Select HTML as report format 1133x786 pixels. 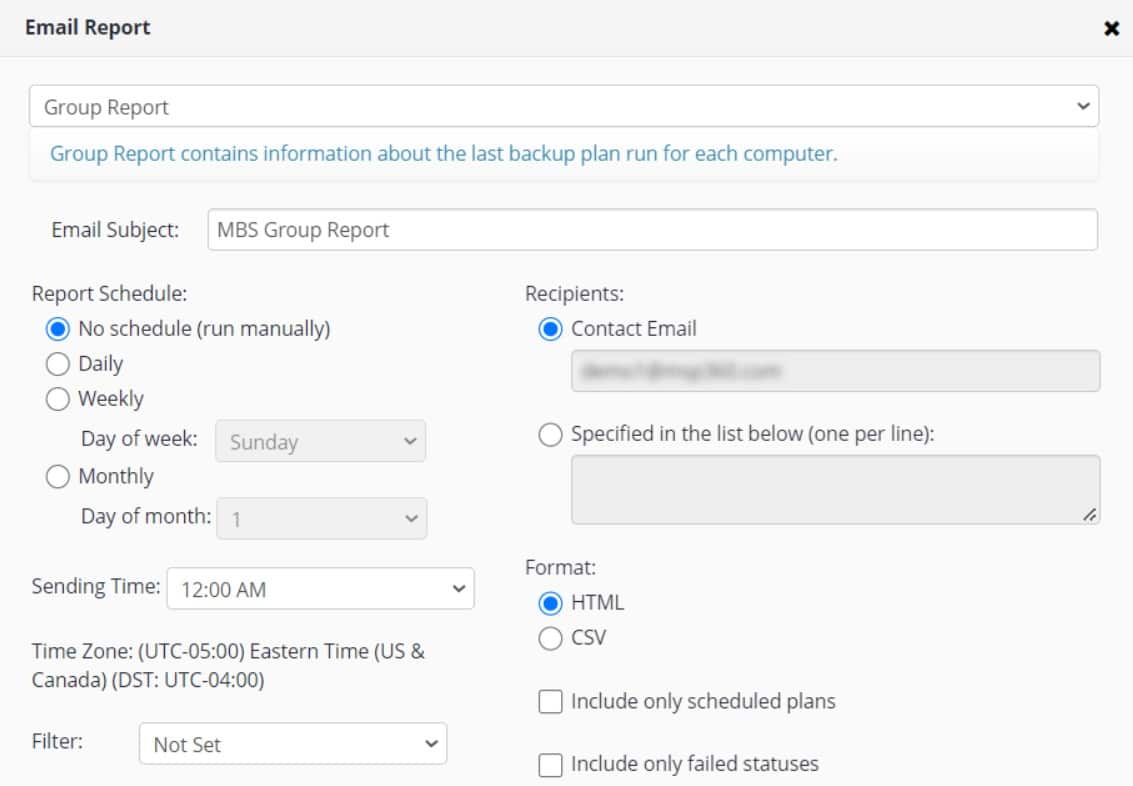[548, 602]
